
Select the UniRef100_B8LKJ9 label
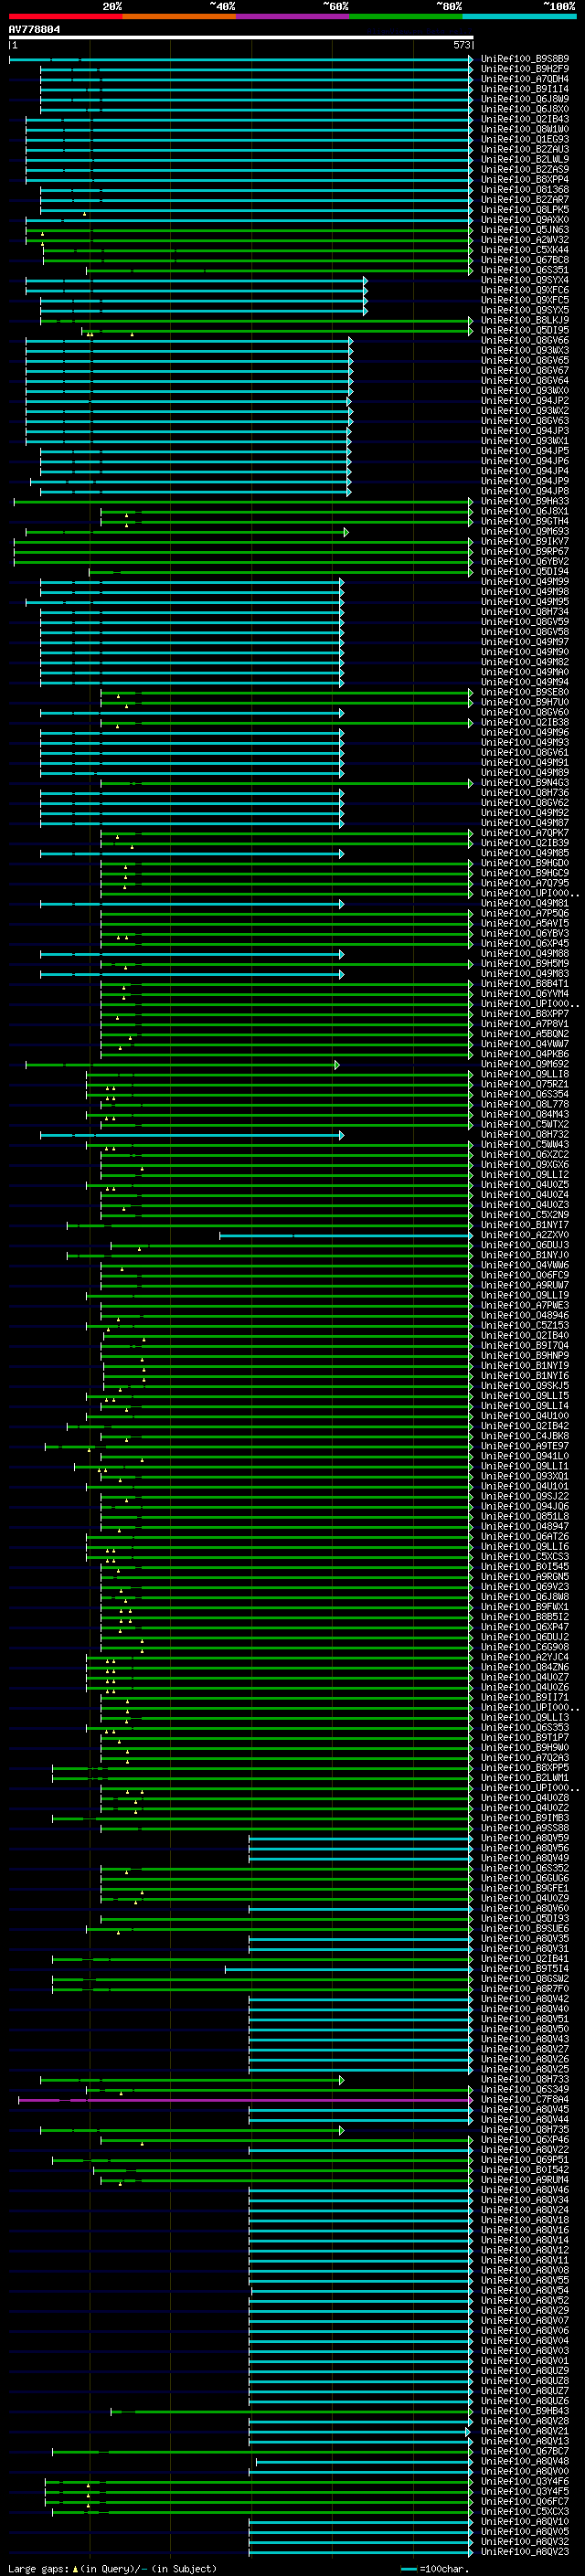525,320
